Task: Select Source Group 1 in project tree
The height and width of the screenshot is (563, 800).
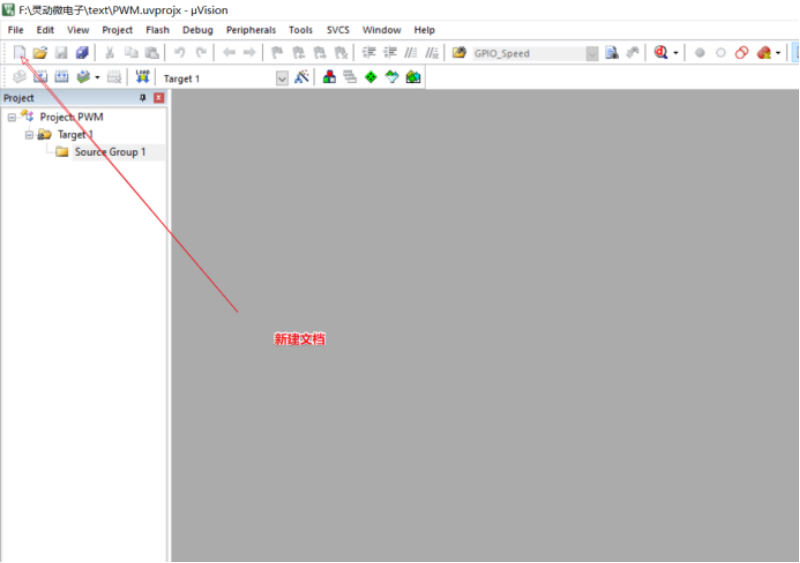Action: coord(110,152)
